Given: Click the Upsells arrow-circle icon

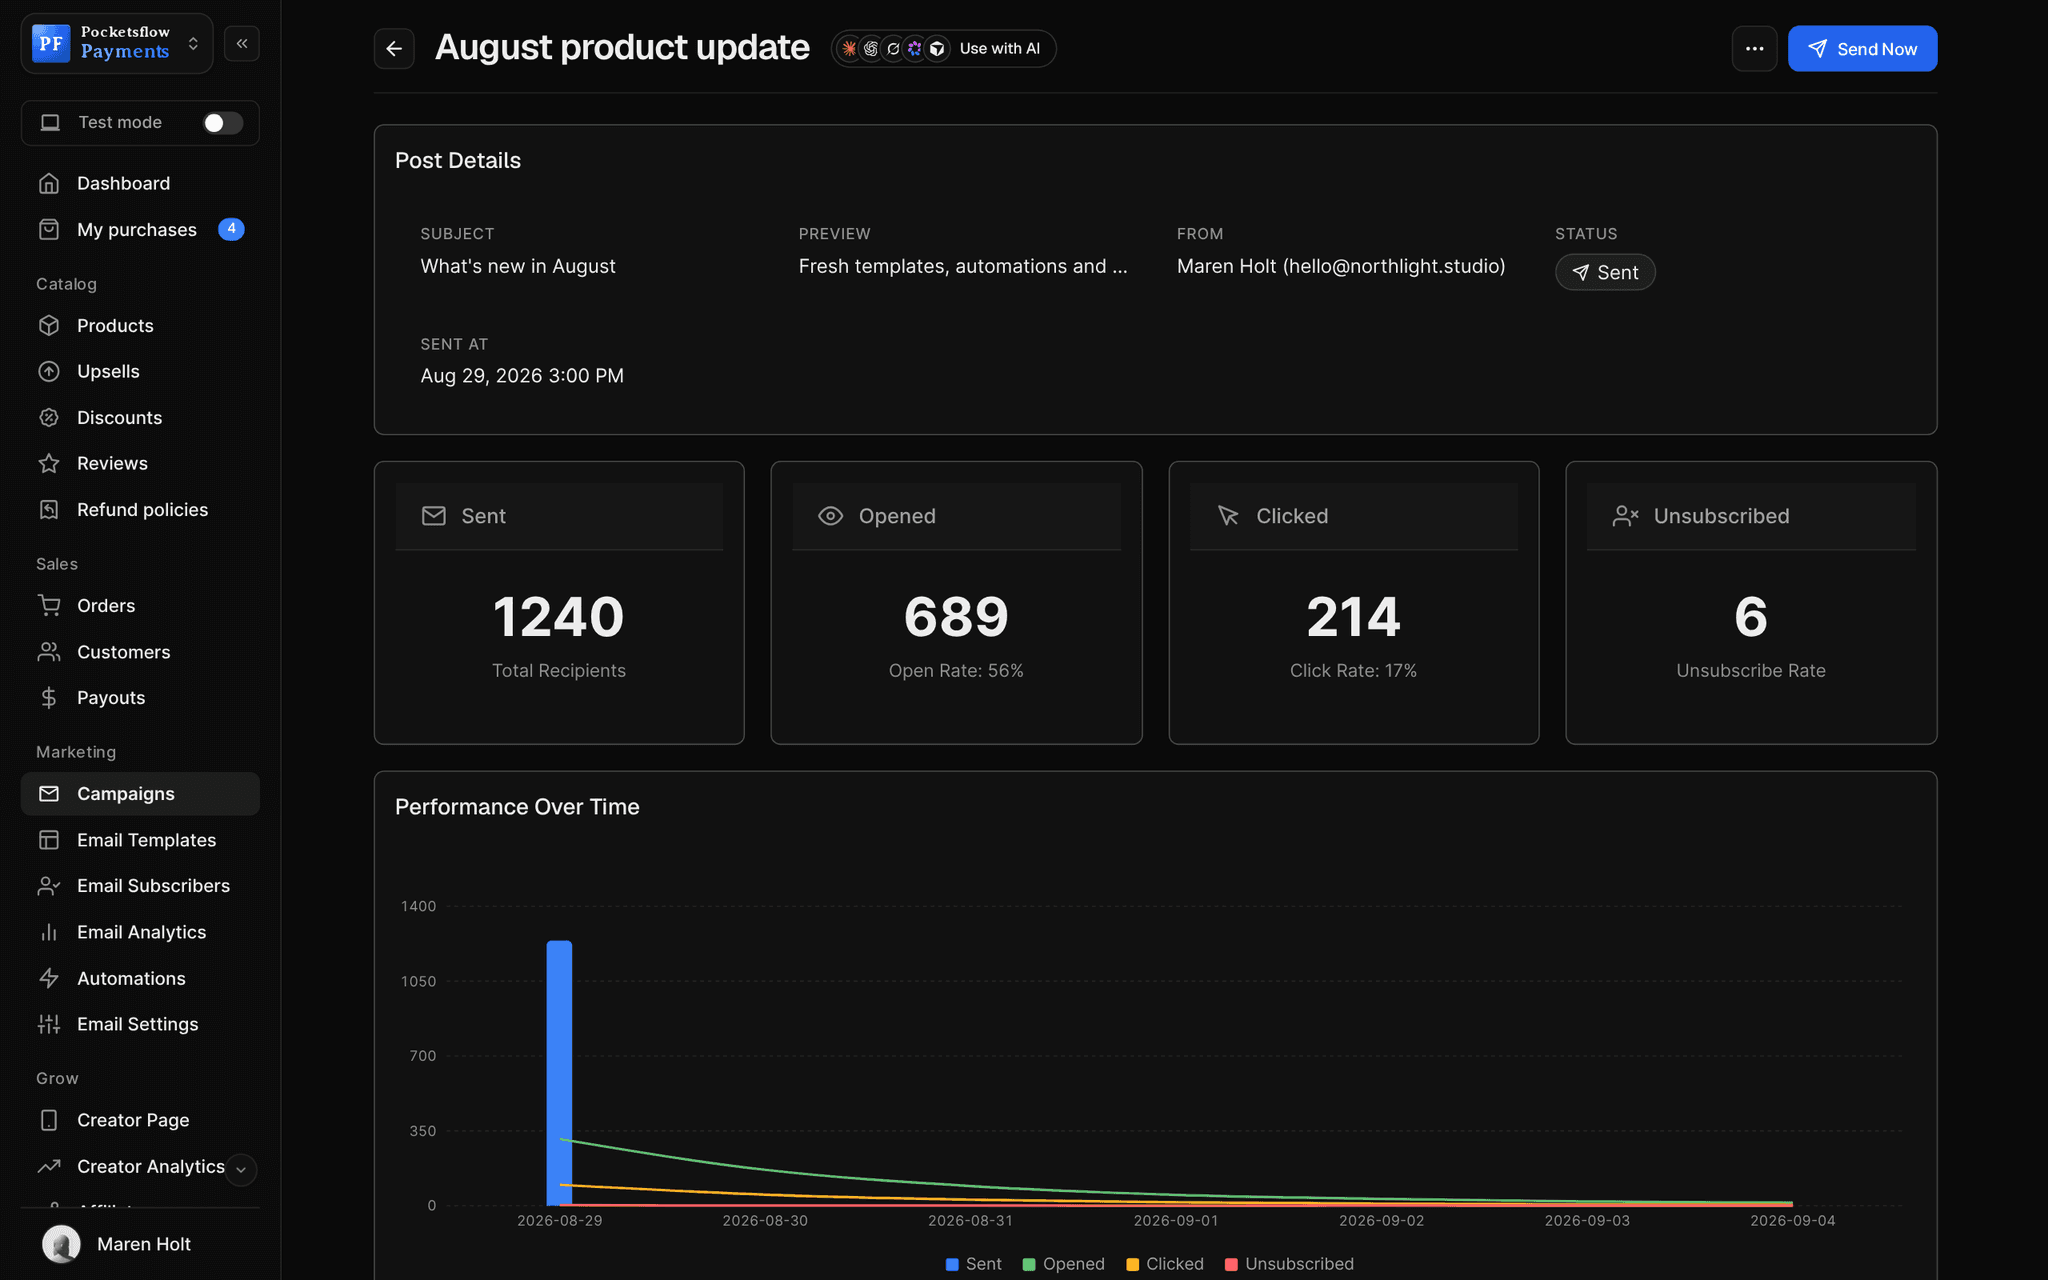Looking at the screenshot, I should point(49,371).
